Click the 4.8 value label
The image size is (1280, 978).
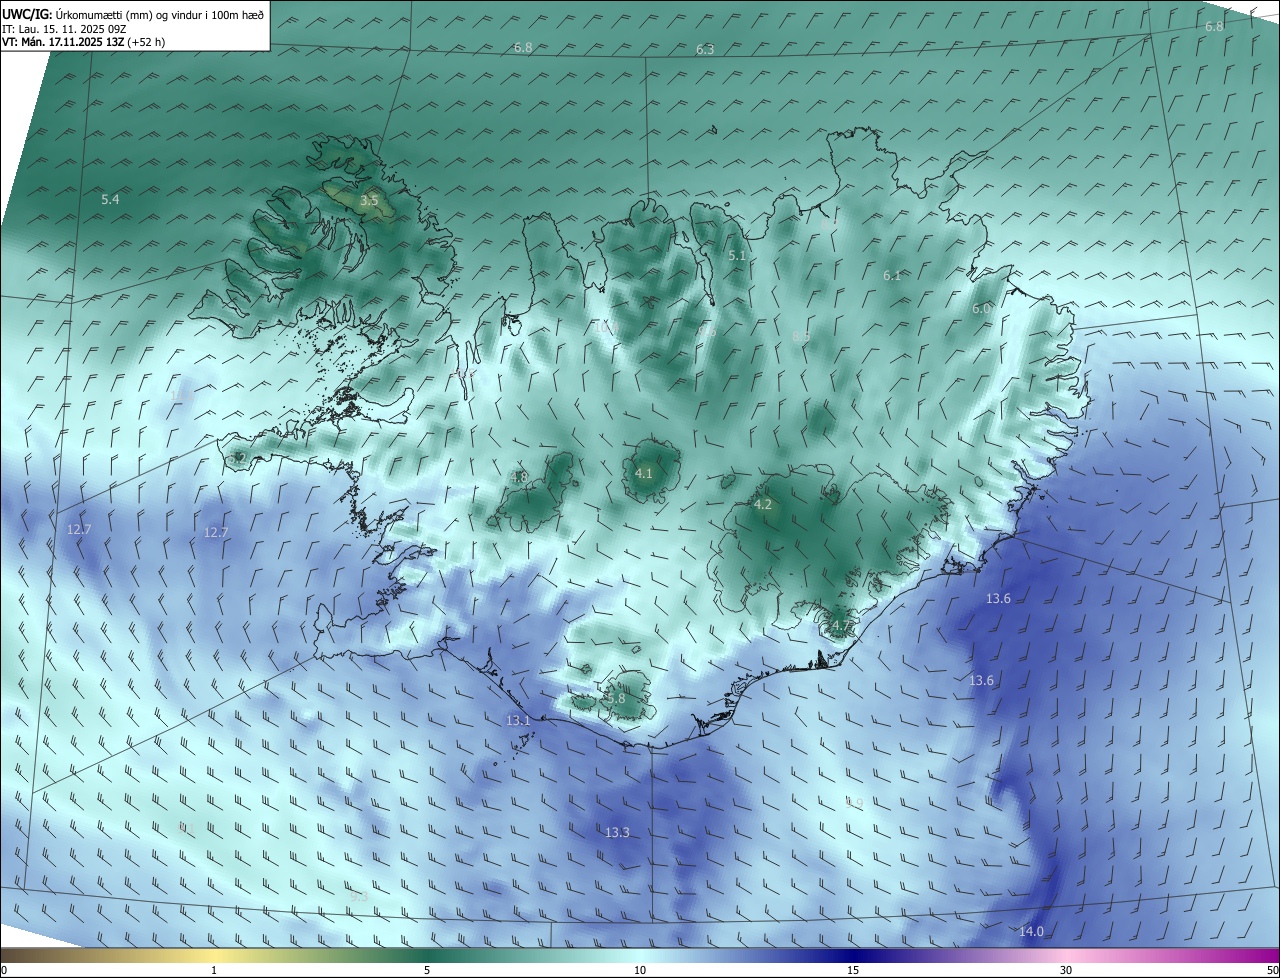[518, 478]
